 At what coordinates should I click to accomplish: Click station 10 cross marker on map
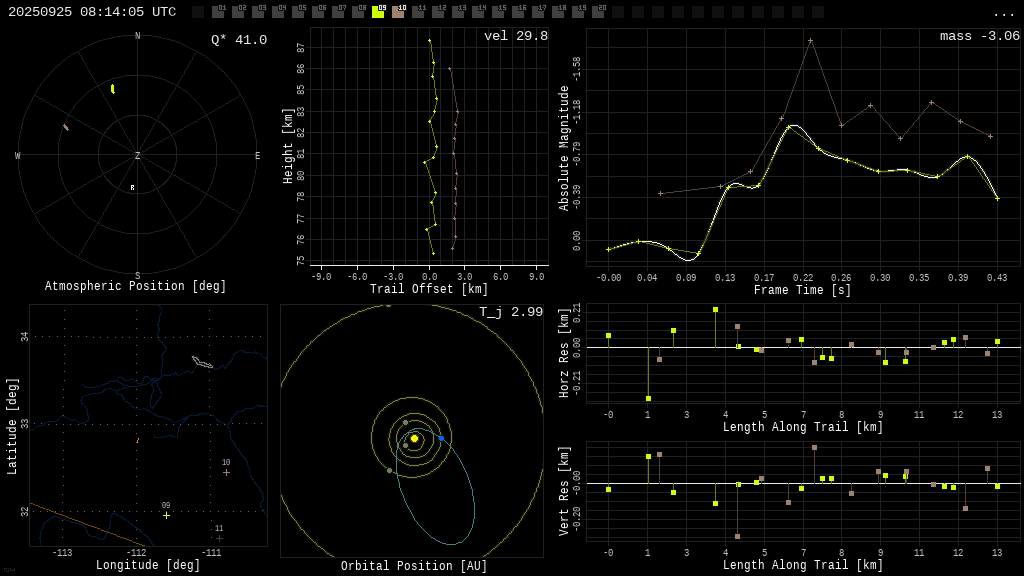coord(226,472)
